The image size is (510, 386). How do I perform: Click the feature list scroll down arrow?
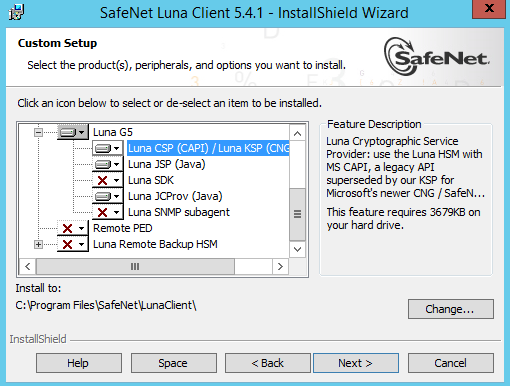[x=297, y=249]
